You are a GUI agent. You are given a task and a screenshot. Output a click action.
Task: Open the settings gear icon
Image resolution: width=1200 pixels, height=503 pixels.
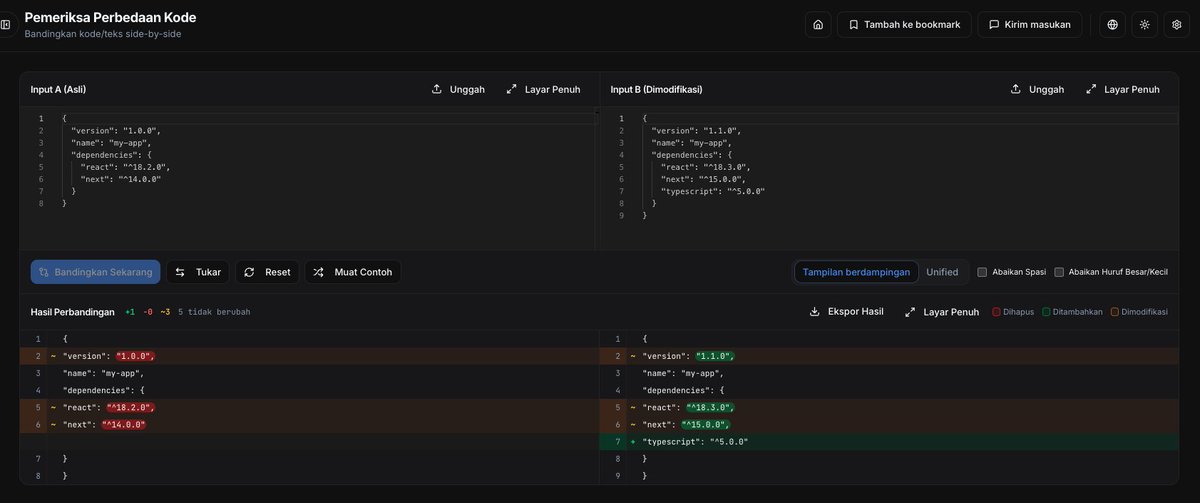[x=1177, y=25]
